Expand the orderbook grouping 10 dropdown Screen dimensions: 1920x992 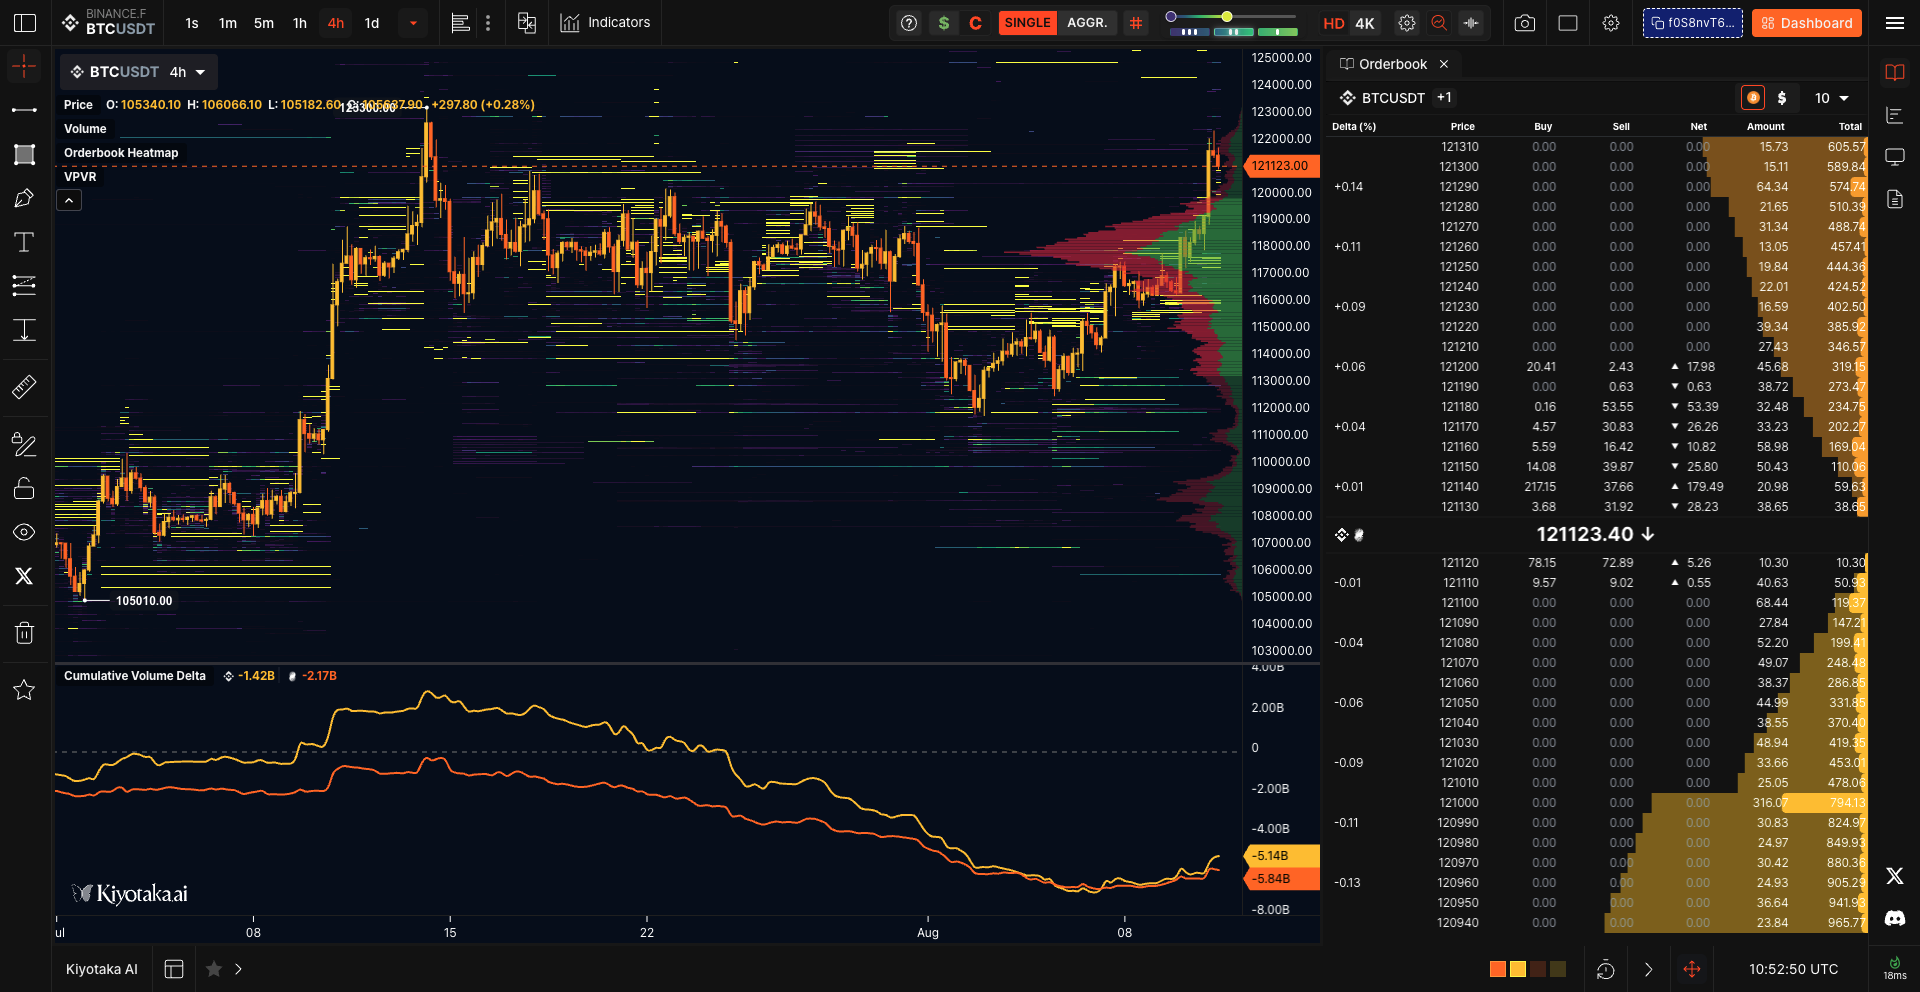point(1832,98)
